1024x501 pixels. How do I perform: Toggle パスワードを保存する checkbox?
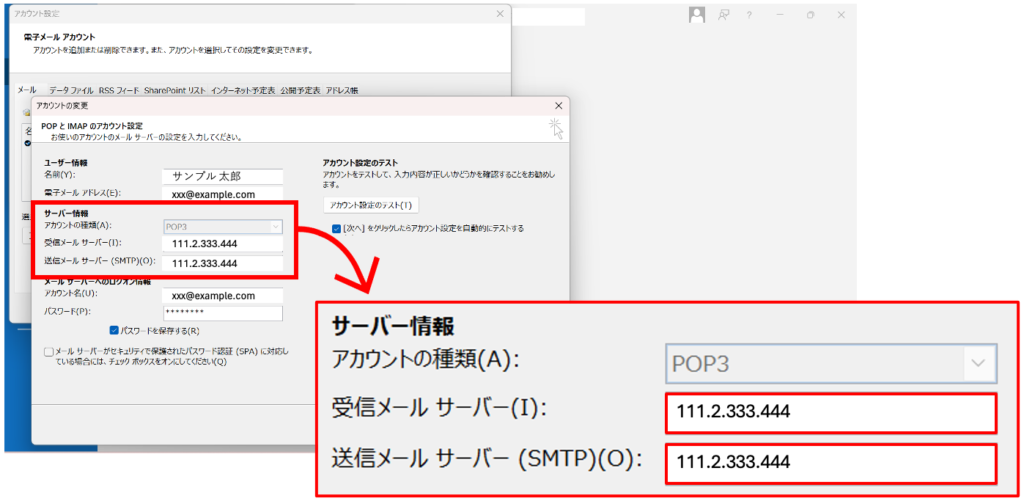tap(115, 330)
